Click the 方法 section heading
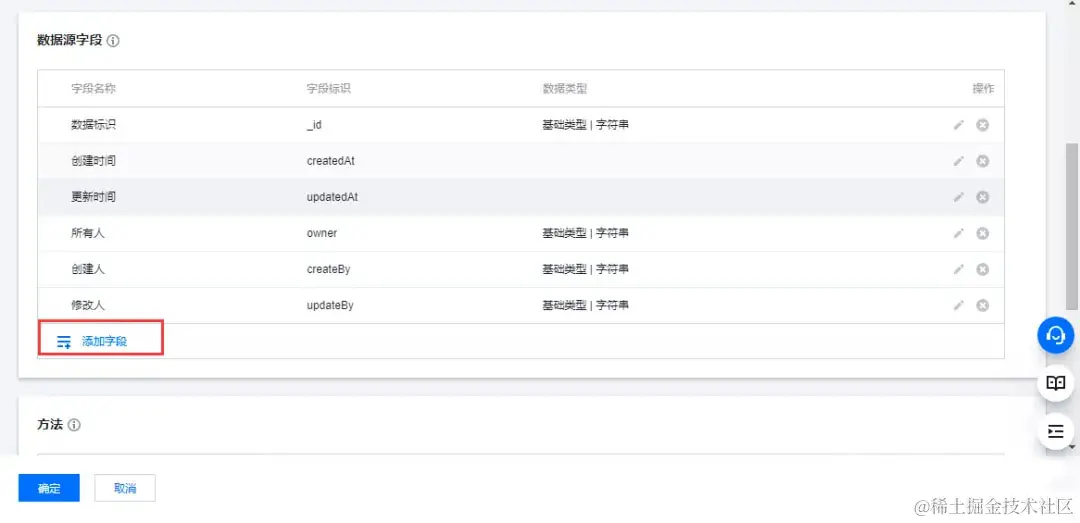 click(x=50, y=425)
